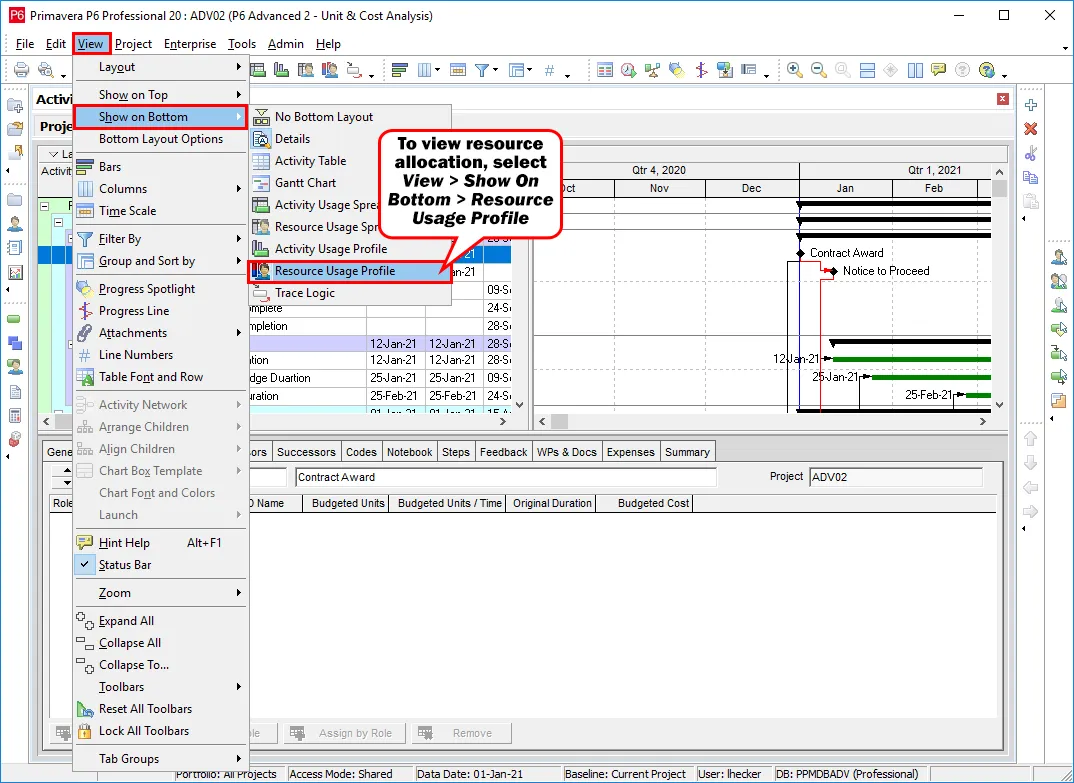Click the Contract Award name field

505,478
